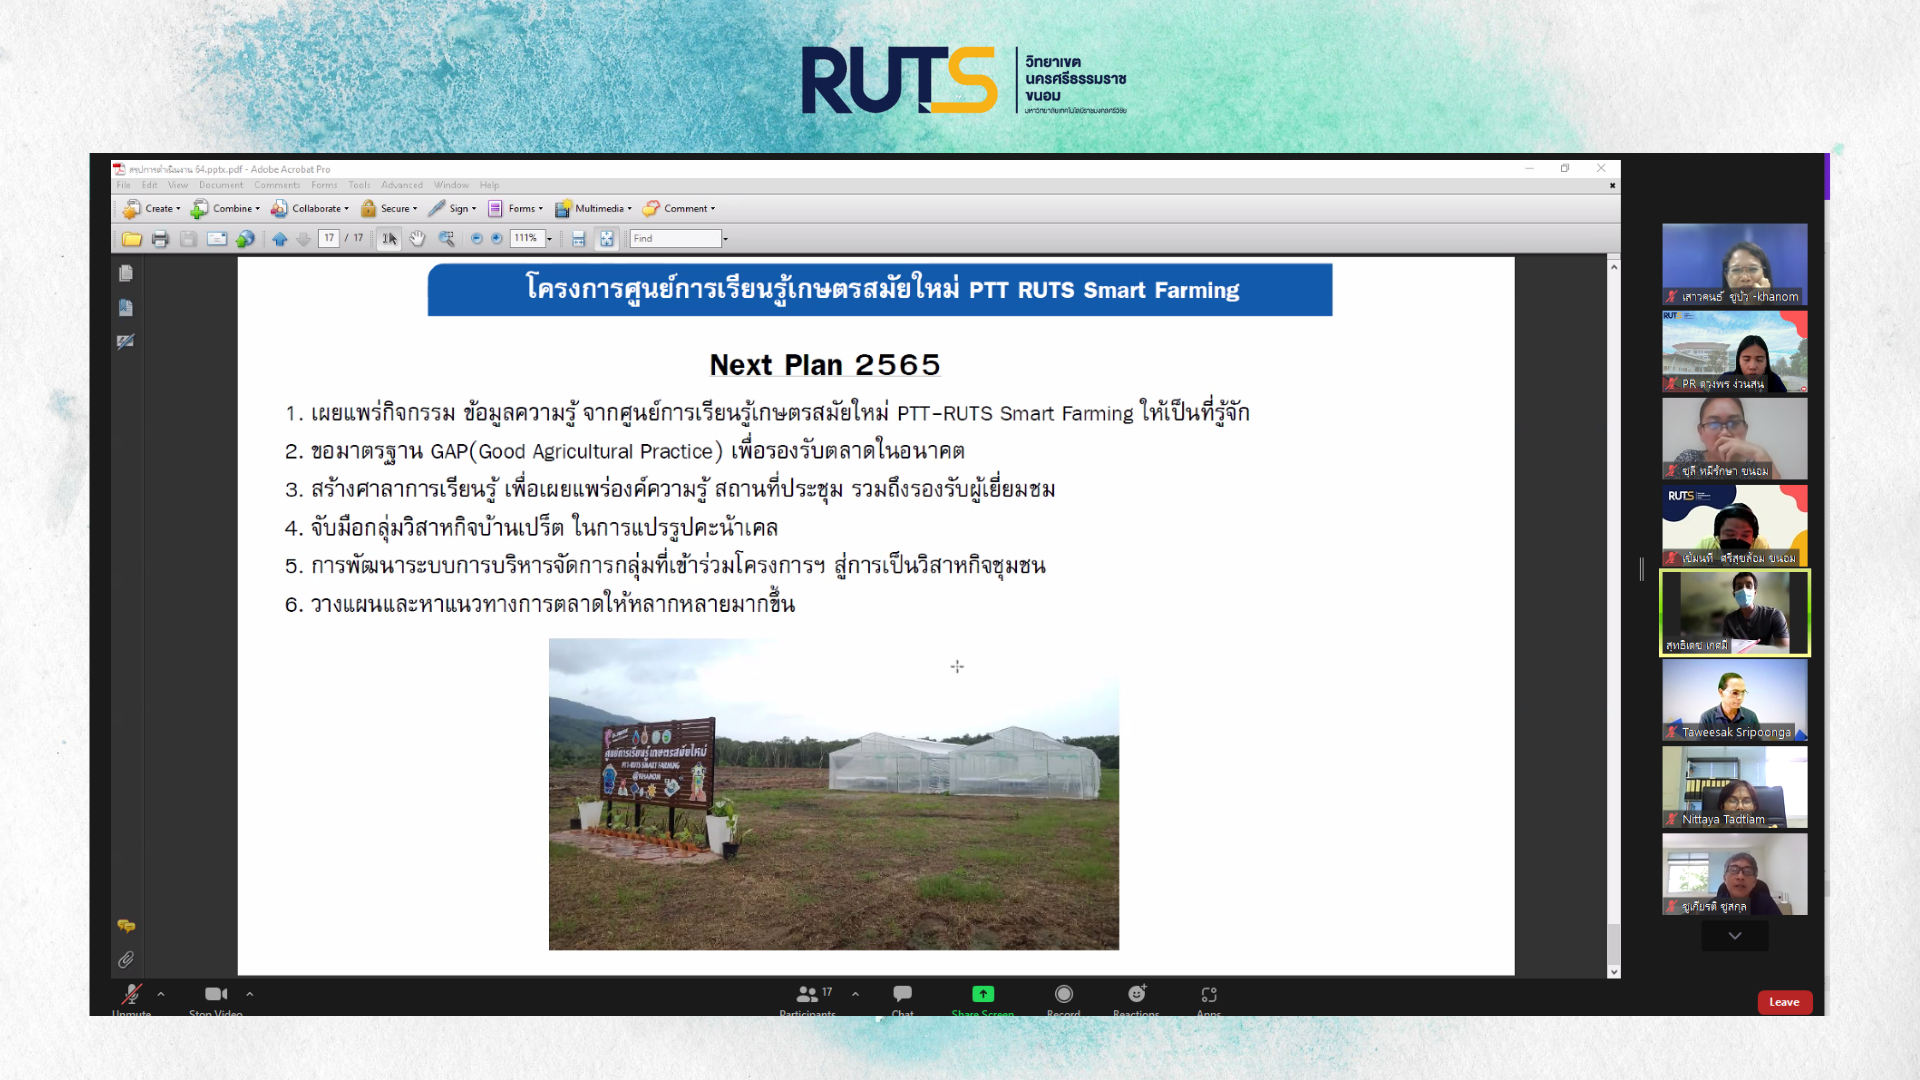
Task: Click the green Share Screen button
Action: tap(983, 998)
